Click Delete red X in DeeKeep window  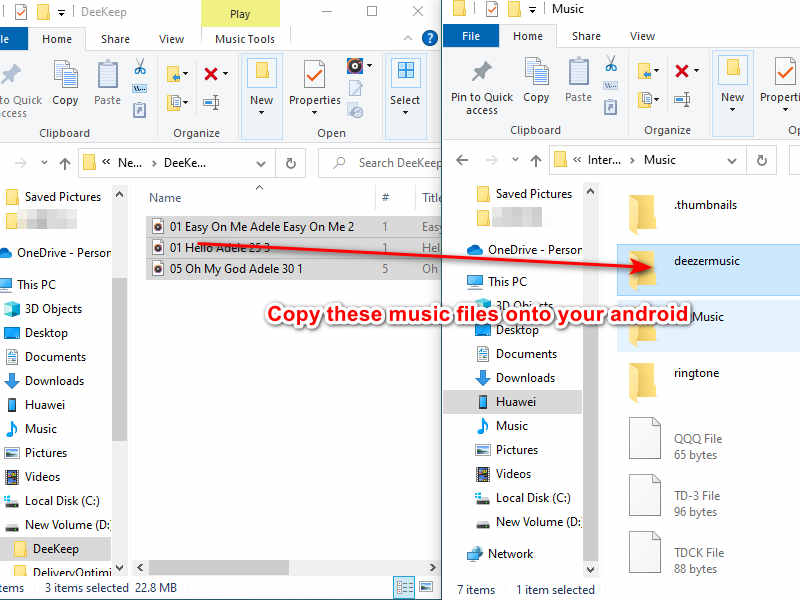(x=211, y=74)
